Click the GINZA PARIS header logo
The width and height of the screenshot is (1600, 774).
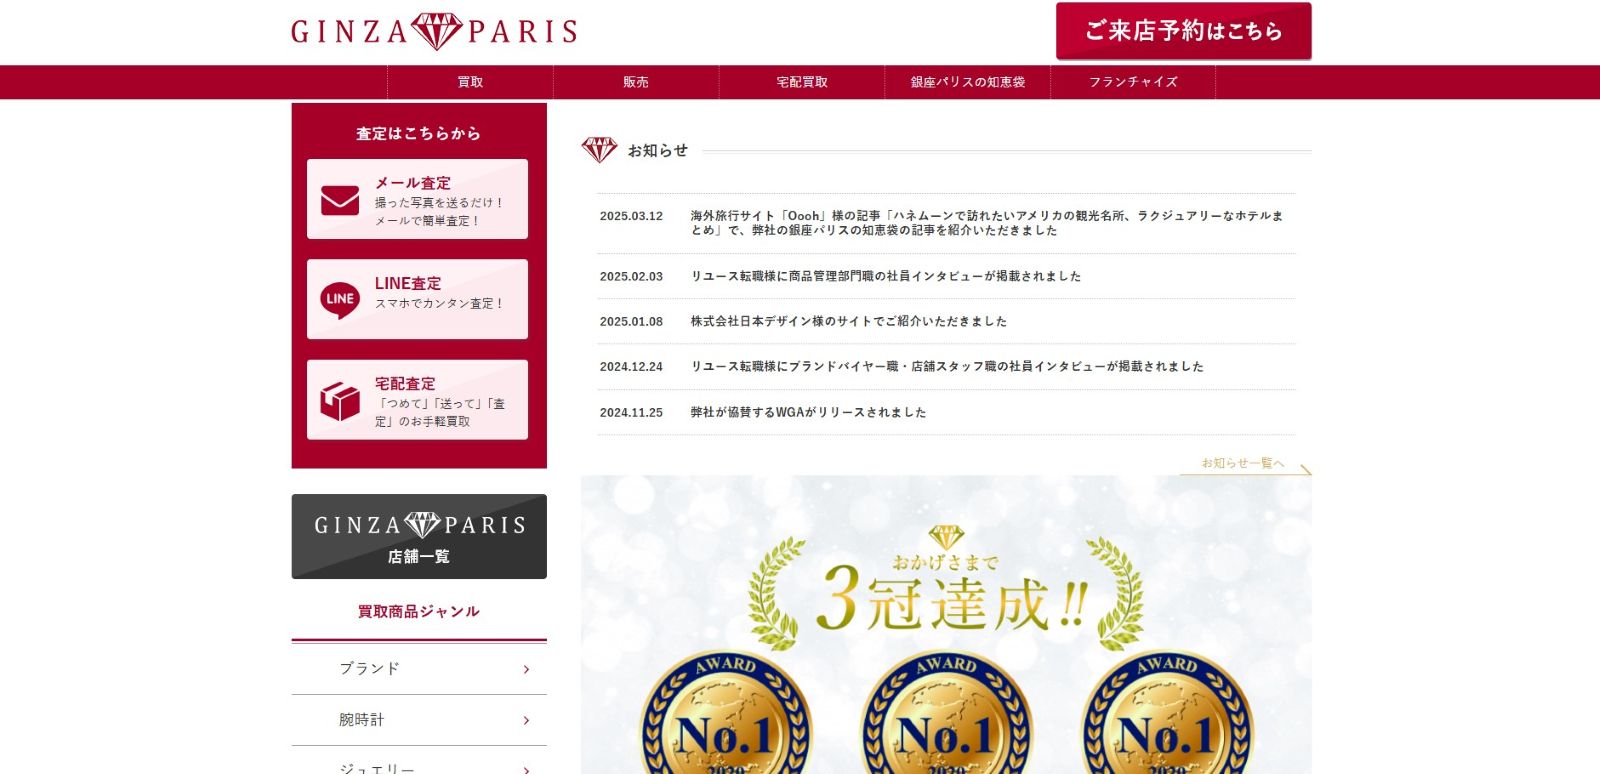click(x=434, y=32)
